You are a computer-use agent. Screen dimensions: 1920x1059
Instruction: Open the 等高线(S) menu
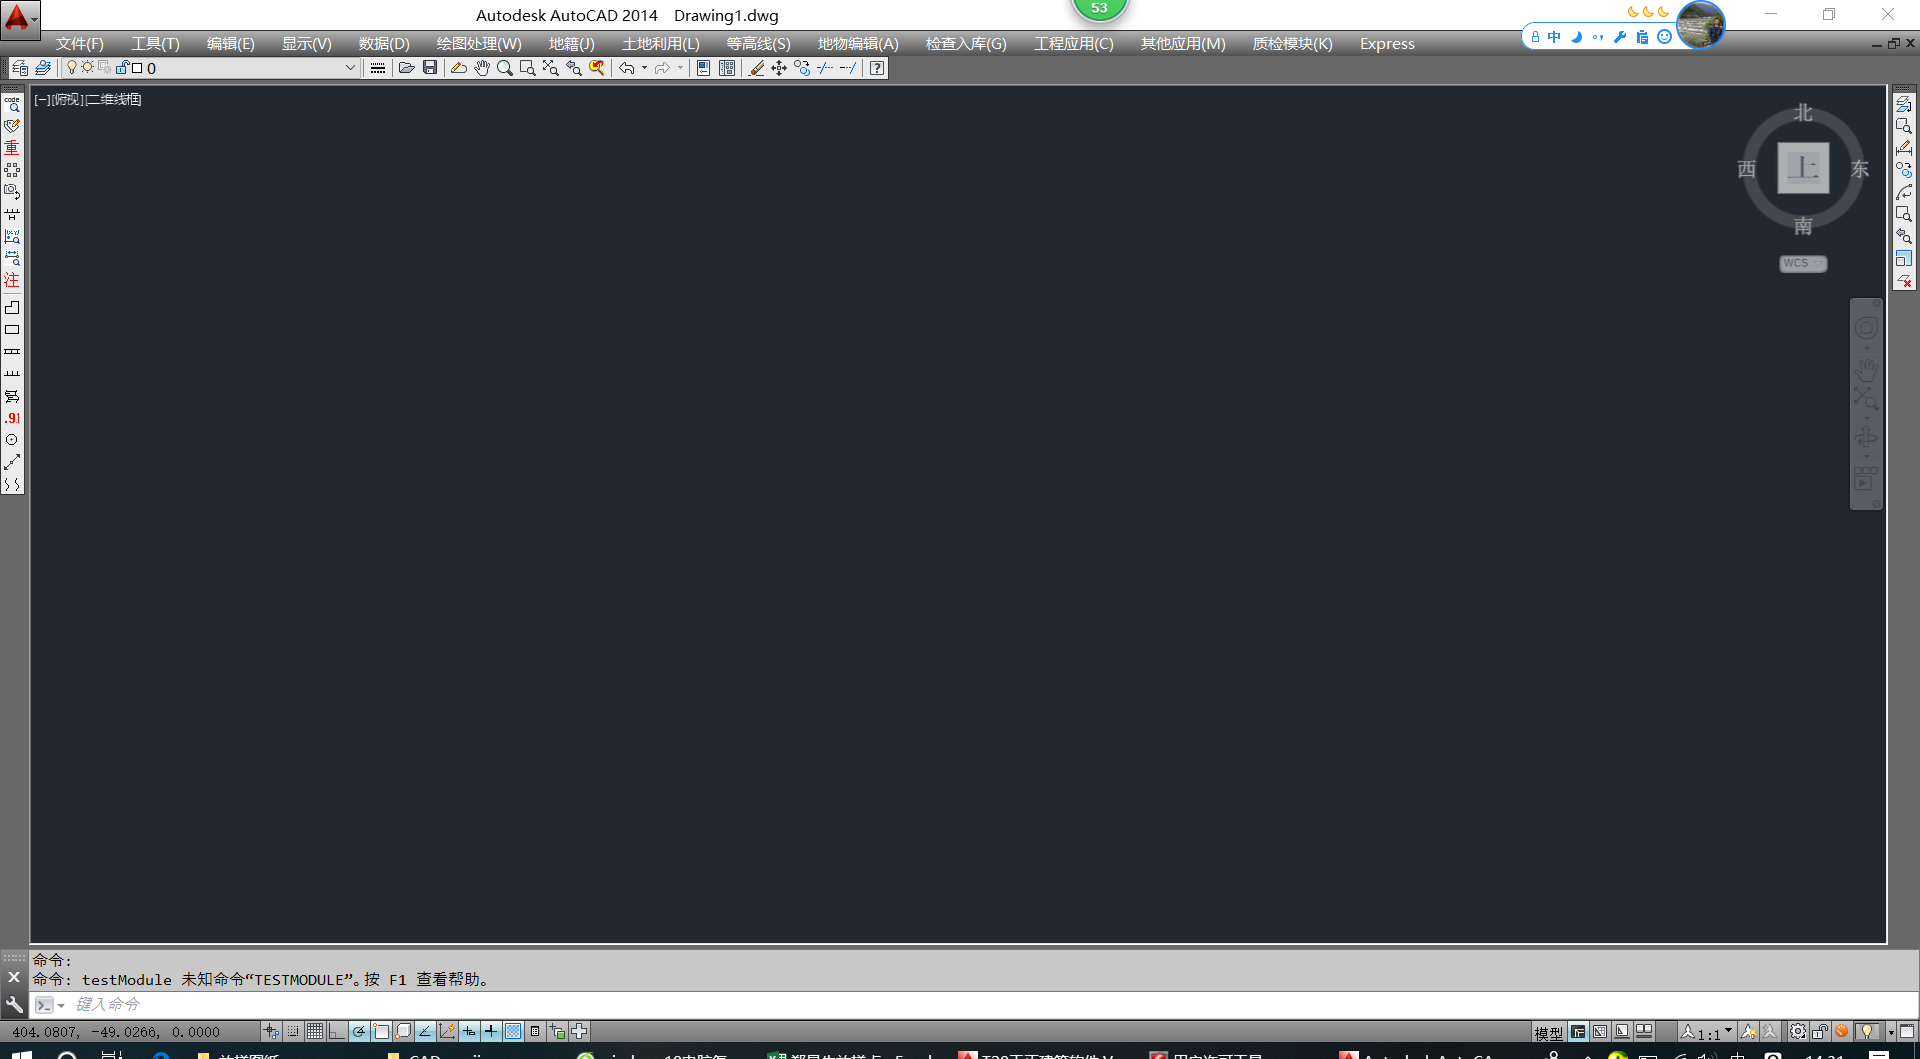758,44
